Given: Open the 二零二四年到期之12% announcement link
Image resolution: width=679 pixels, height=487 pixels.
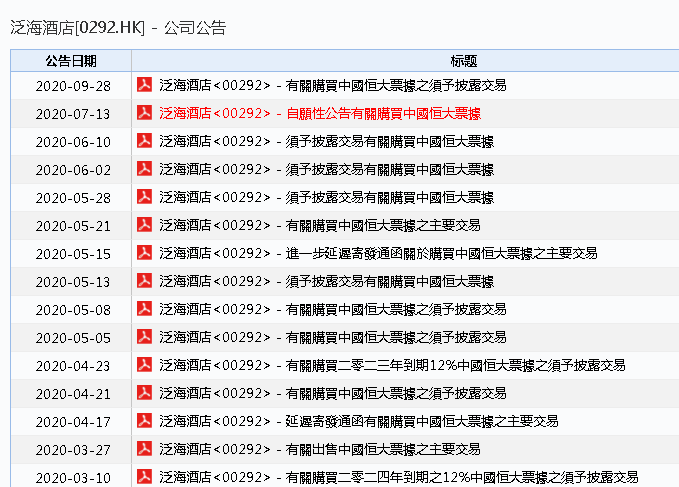Looking at the screenshot, I should tap(399, 477).
